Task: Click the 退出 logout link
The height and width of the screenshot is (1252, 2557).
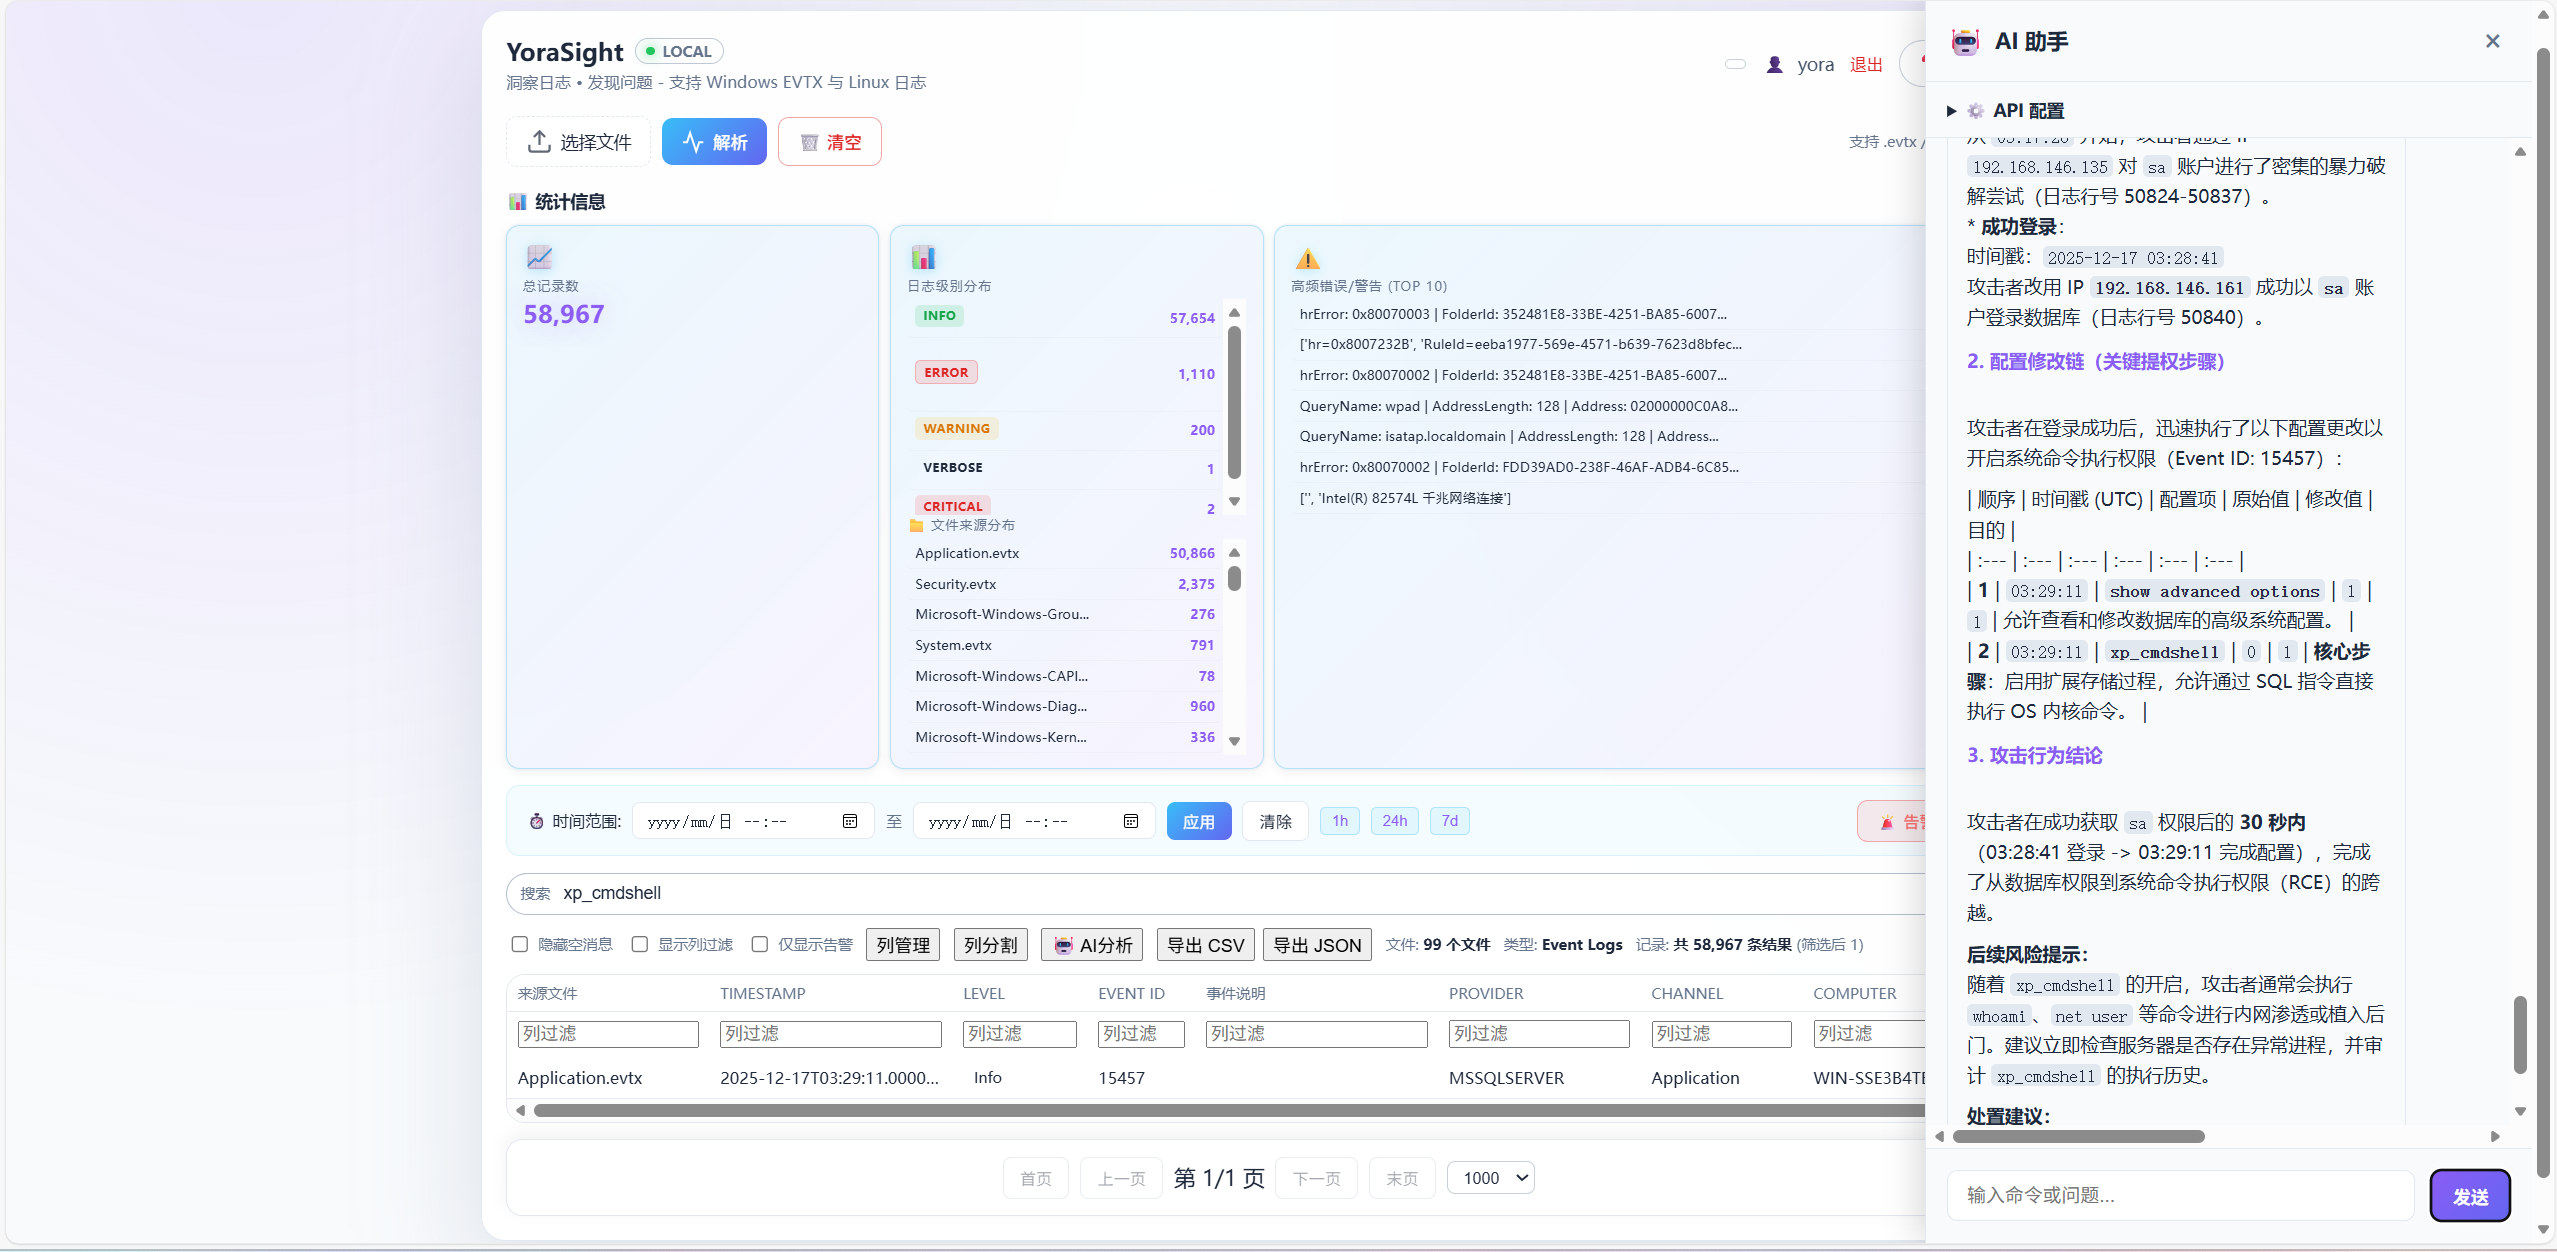Action: click(1865, 65)
